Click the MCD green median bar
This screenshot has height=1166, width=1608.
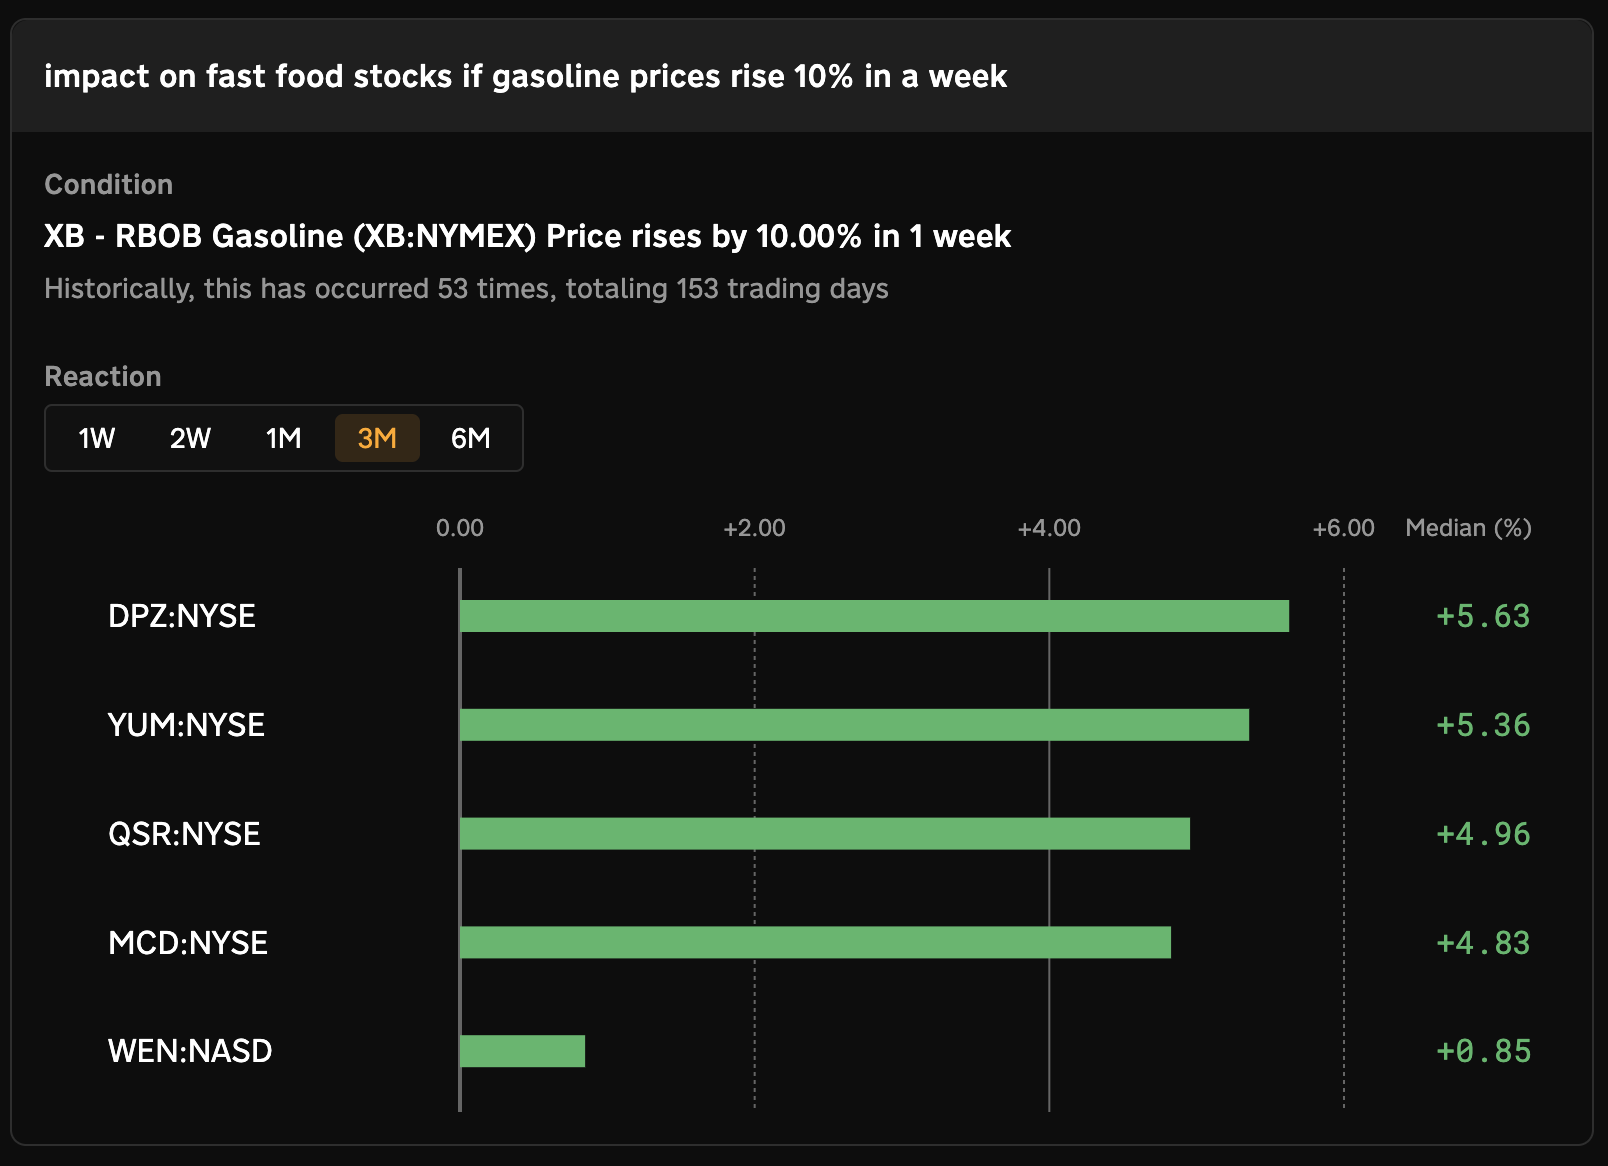[x=815, y=943]
